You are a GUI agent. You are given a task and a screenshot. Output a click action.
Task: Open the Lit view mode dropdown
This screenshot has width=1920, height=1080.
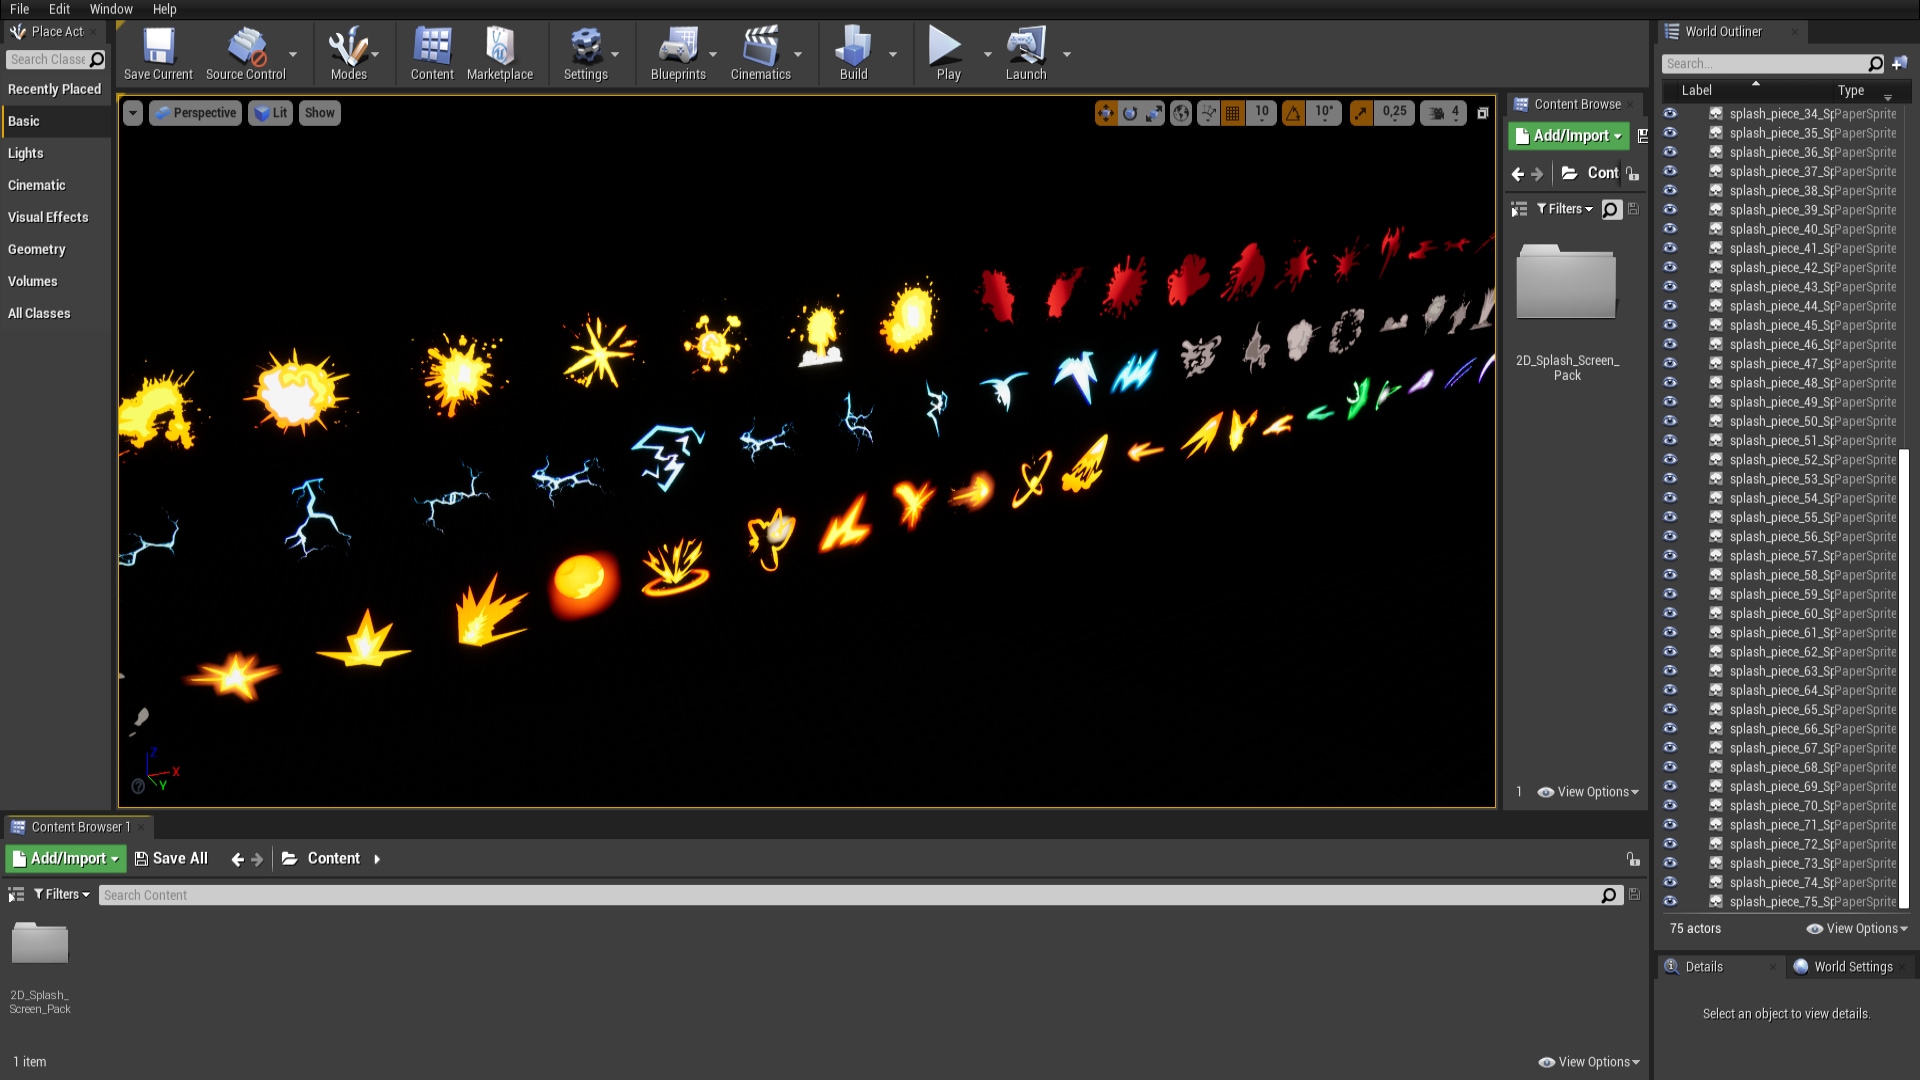270,113
